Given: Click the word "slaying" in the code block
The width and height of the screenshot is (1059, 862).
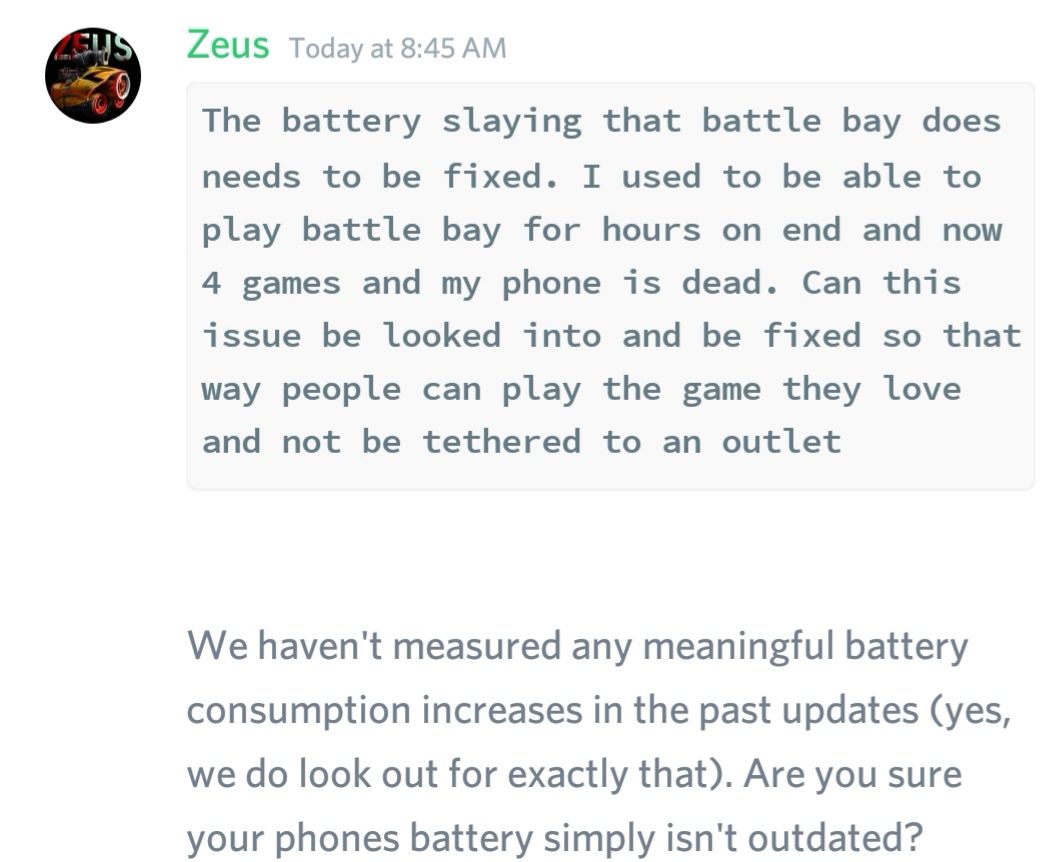Looking at the screenshot, I should [511, 122].
